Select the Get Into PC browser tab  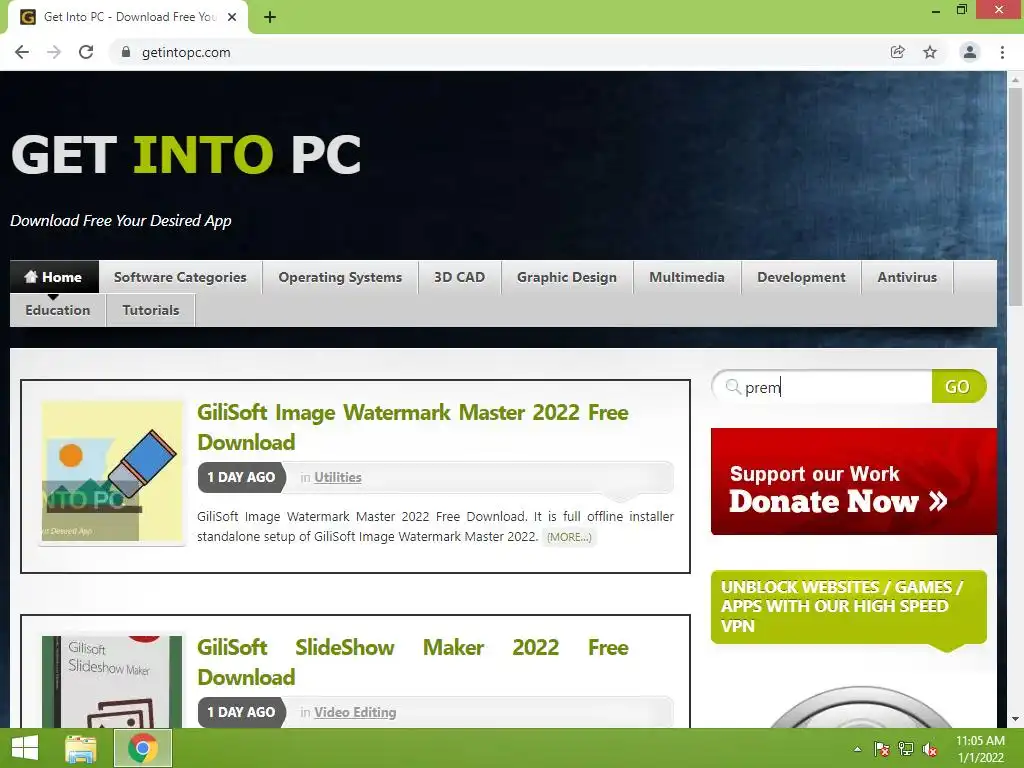pos(128,17)
